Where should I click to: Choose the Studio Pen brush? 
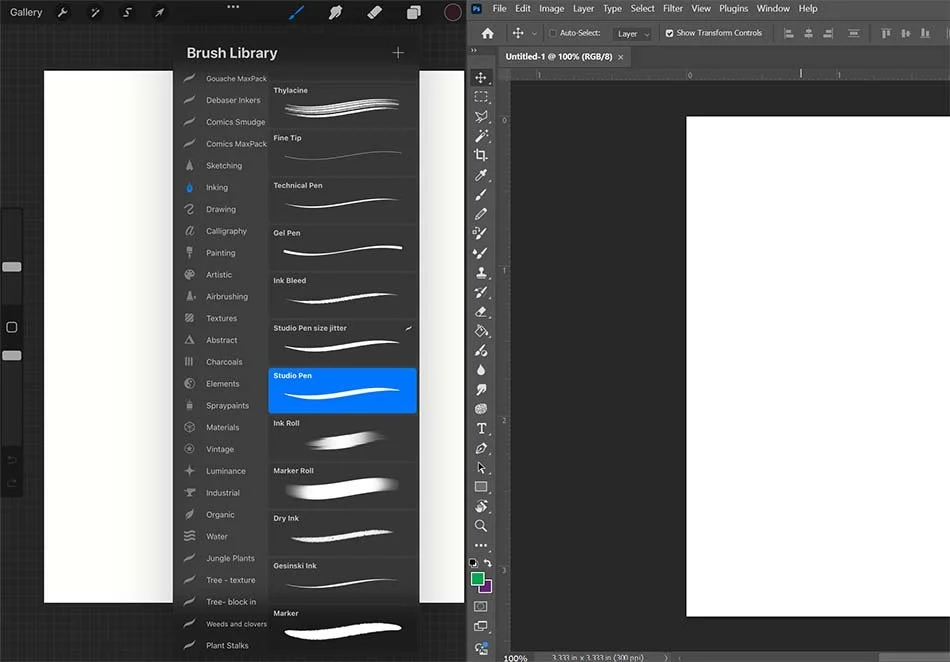[x=342, y=391]
